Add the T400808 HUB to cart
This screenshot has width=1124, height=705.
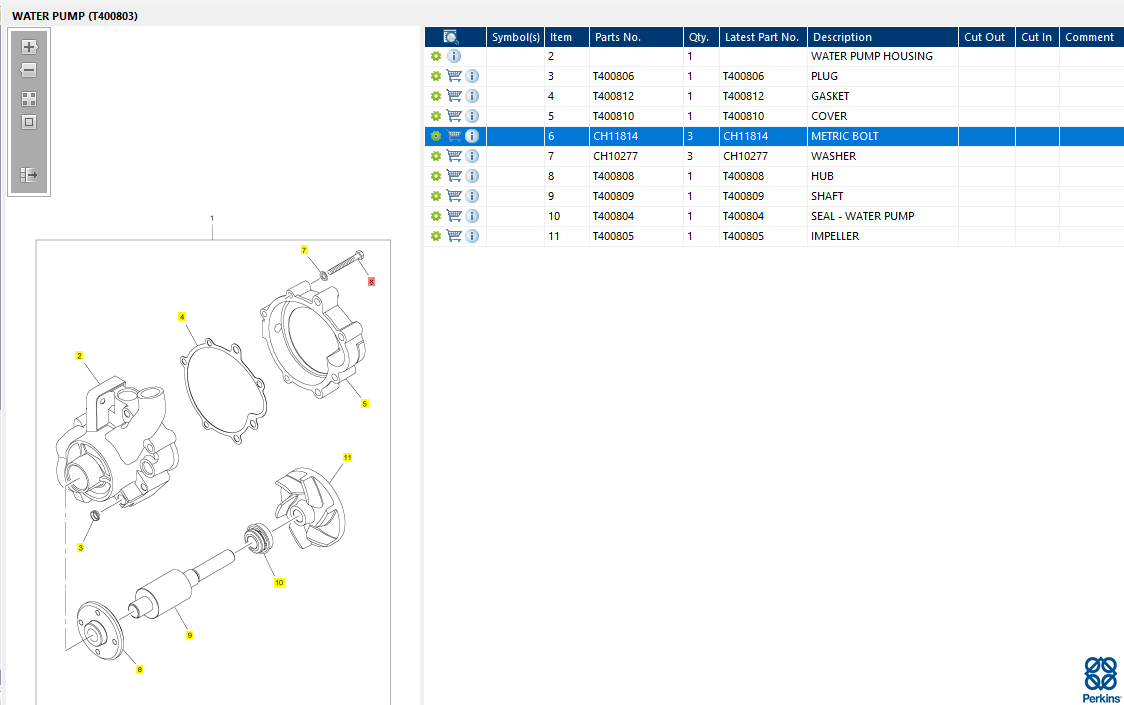(x=454, y=176)
